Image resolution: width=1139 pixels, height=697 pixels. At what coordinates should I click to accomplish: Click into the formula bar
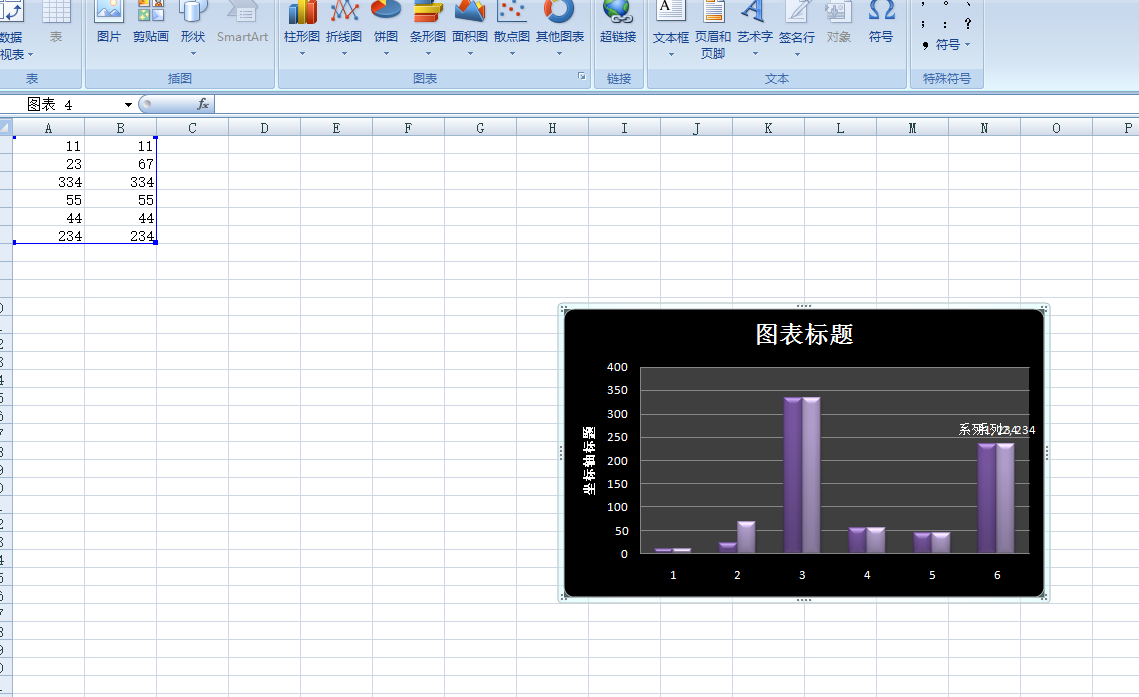tap(676, 105)
